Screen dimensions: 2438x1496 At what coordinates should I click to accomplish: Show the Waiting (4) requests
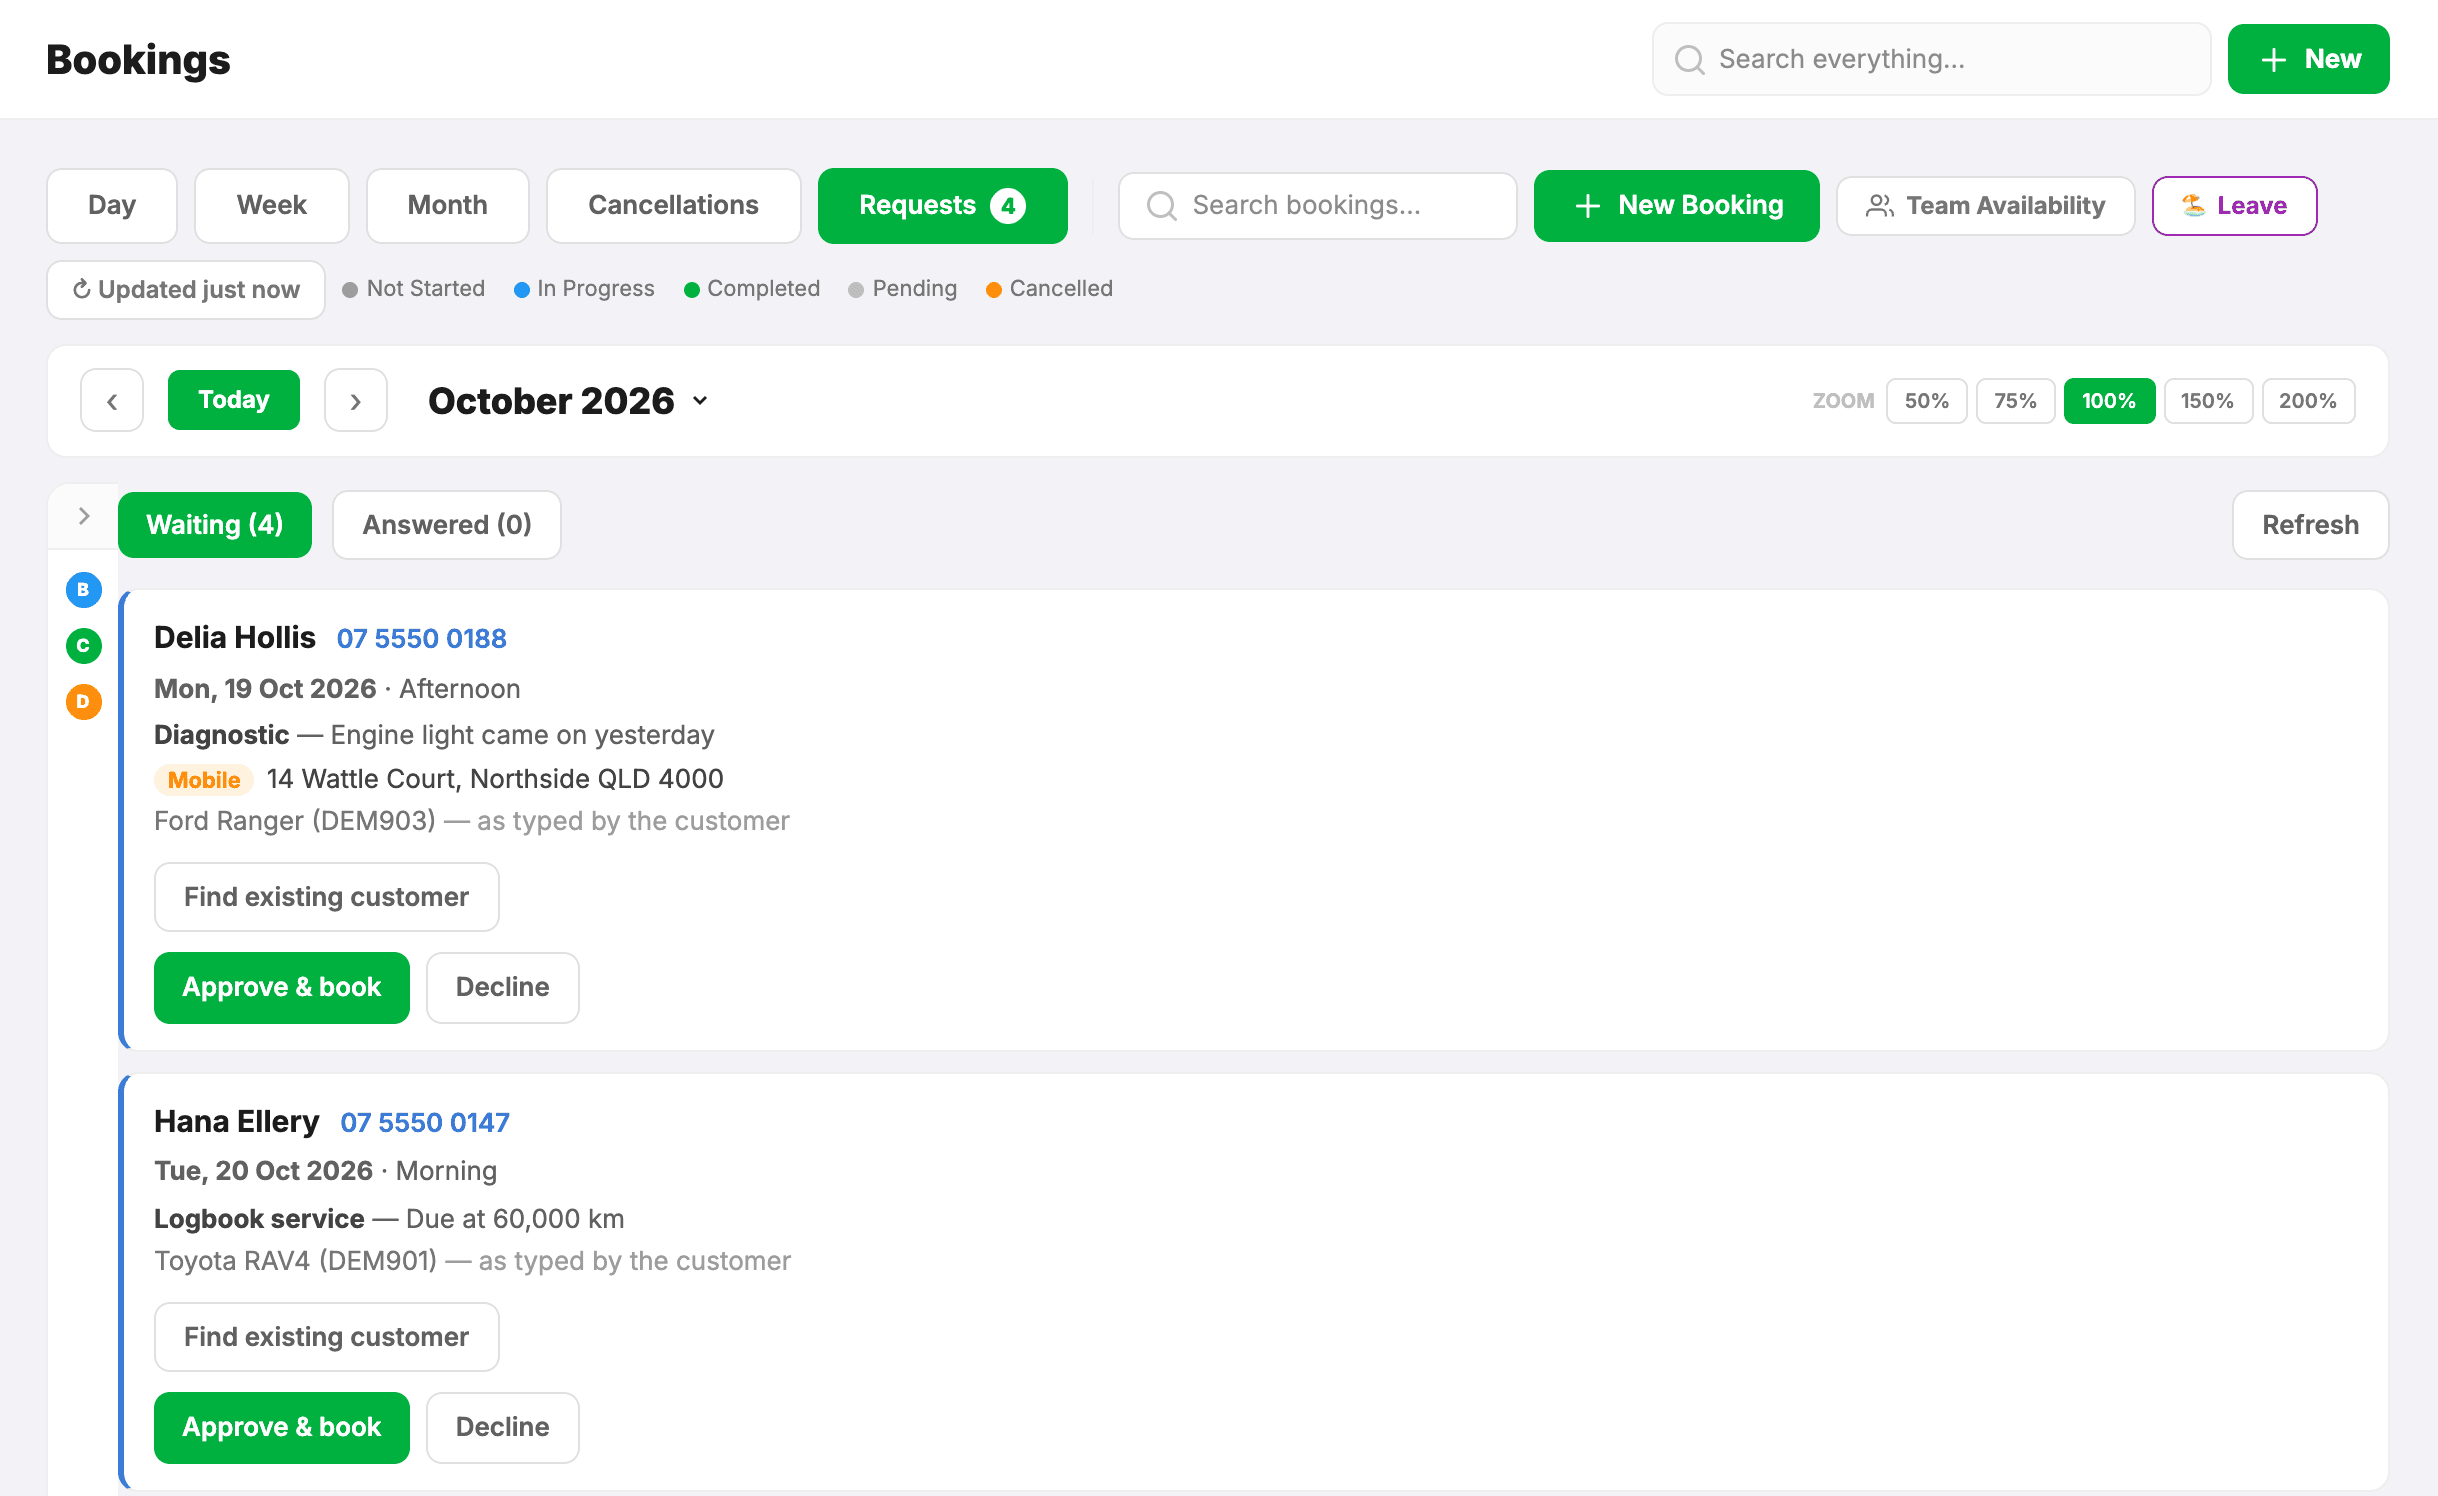coord(215,525)
